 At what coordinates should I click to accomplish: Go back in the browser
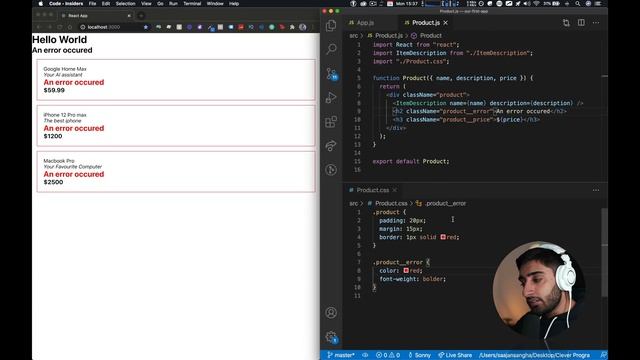pos(39,27)
